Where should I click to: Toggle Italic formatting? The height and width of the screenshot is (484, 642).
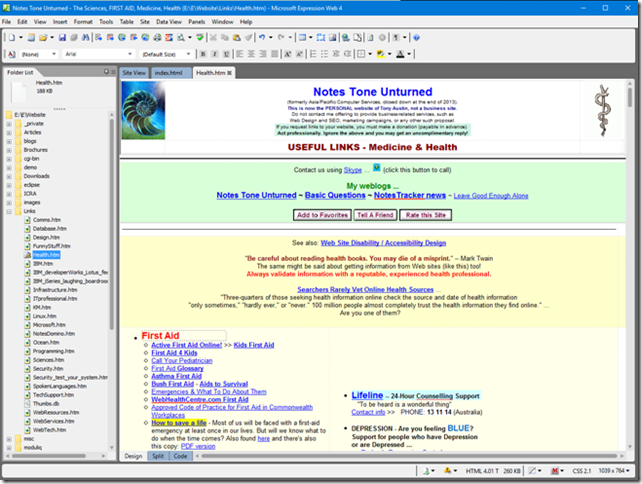pos(214,54)
